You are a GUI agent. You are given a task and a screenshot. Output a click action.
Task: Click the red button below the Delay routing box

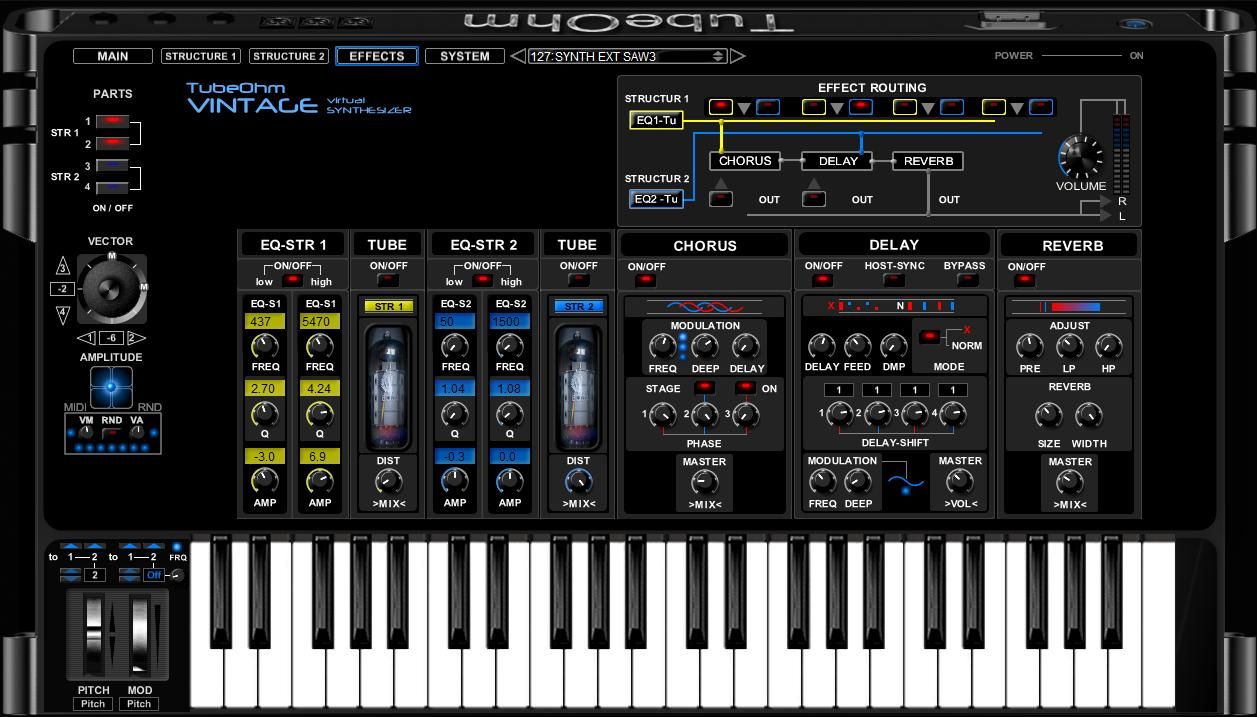[815, 199]
